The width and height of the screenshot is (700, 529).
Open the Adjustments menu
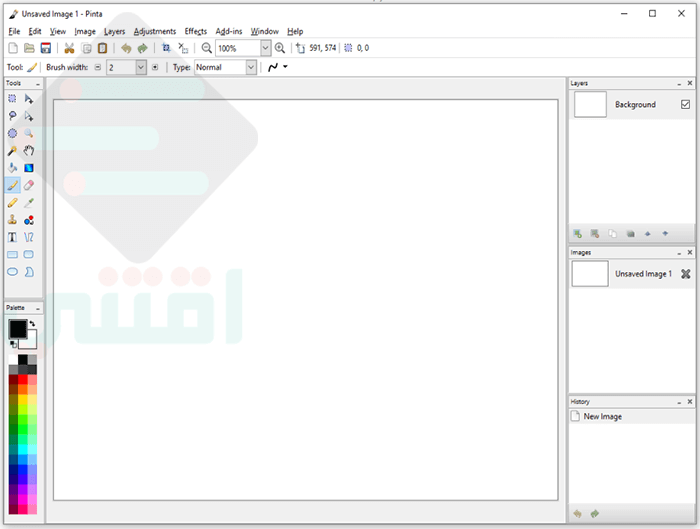[x=155, y=31]
